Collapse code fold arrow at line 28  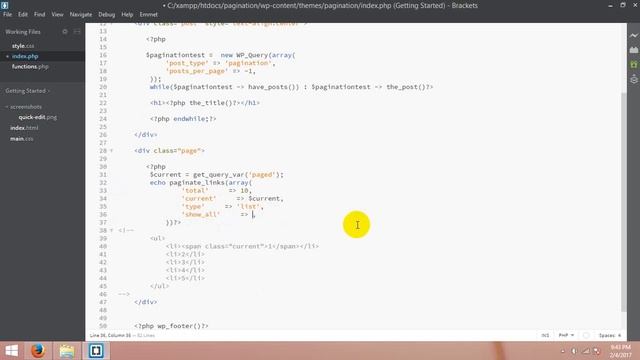click(111, 151)
